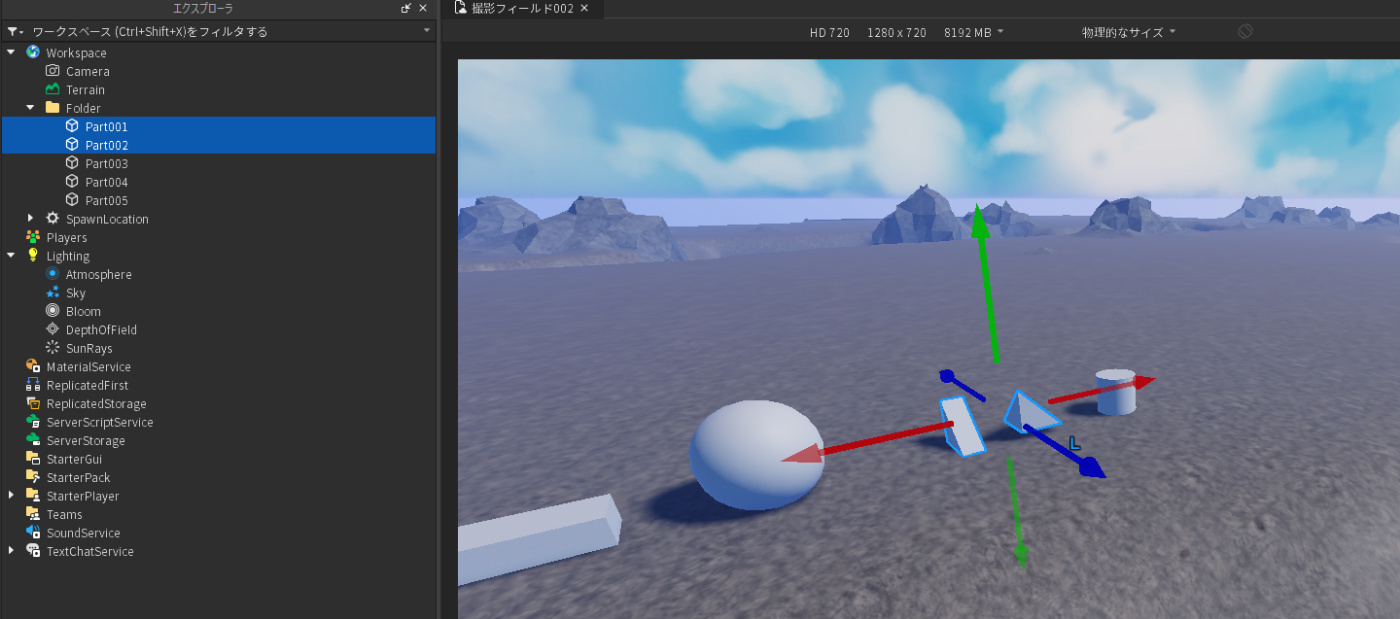This screenshot has height=619, width=1400.
Task: Collapse the Folder tree node
Action: coord(30,108)
